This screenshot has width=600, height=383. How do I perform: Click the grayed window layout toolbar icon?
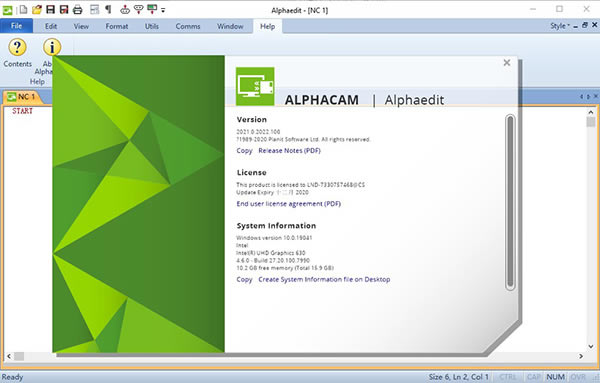click(95, 10)
